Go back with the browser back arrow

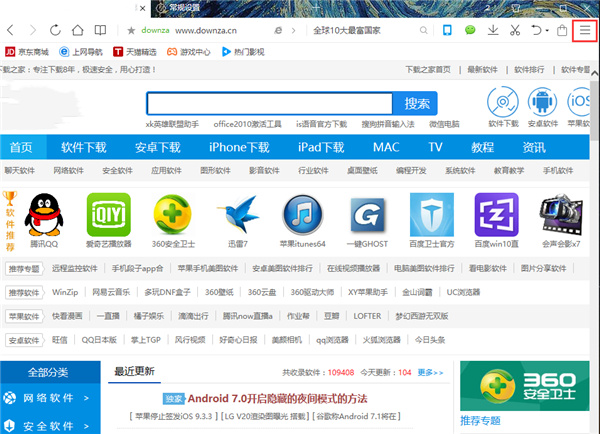pyautogui.click(x=10, y=30)
